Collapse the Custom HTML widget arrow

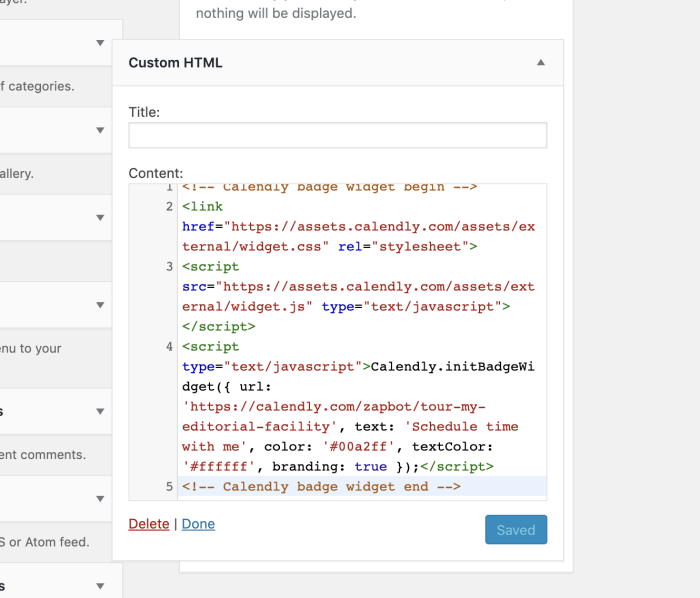(541, 63)
